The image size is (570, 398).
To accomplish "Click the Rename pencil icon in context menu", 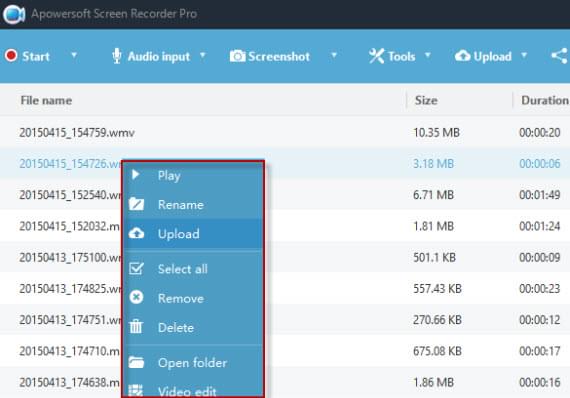I will 136,204.
